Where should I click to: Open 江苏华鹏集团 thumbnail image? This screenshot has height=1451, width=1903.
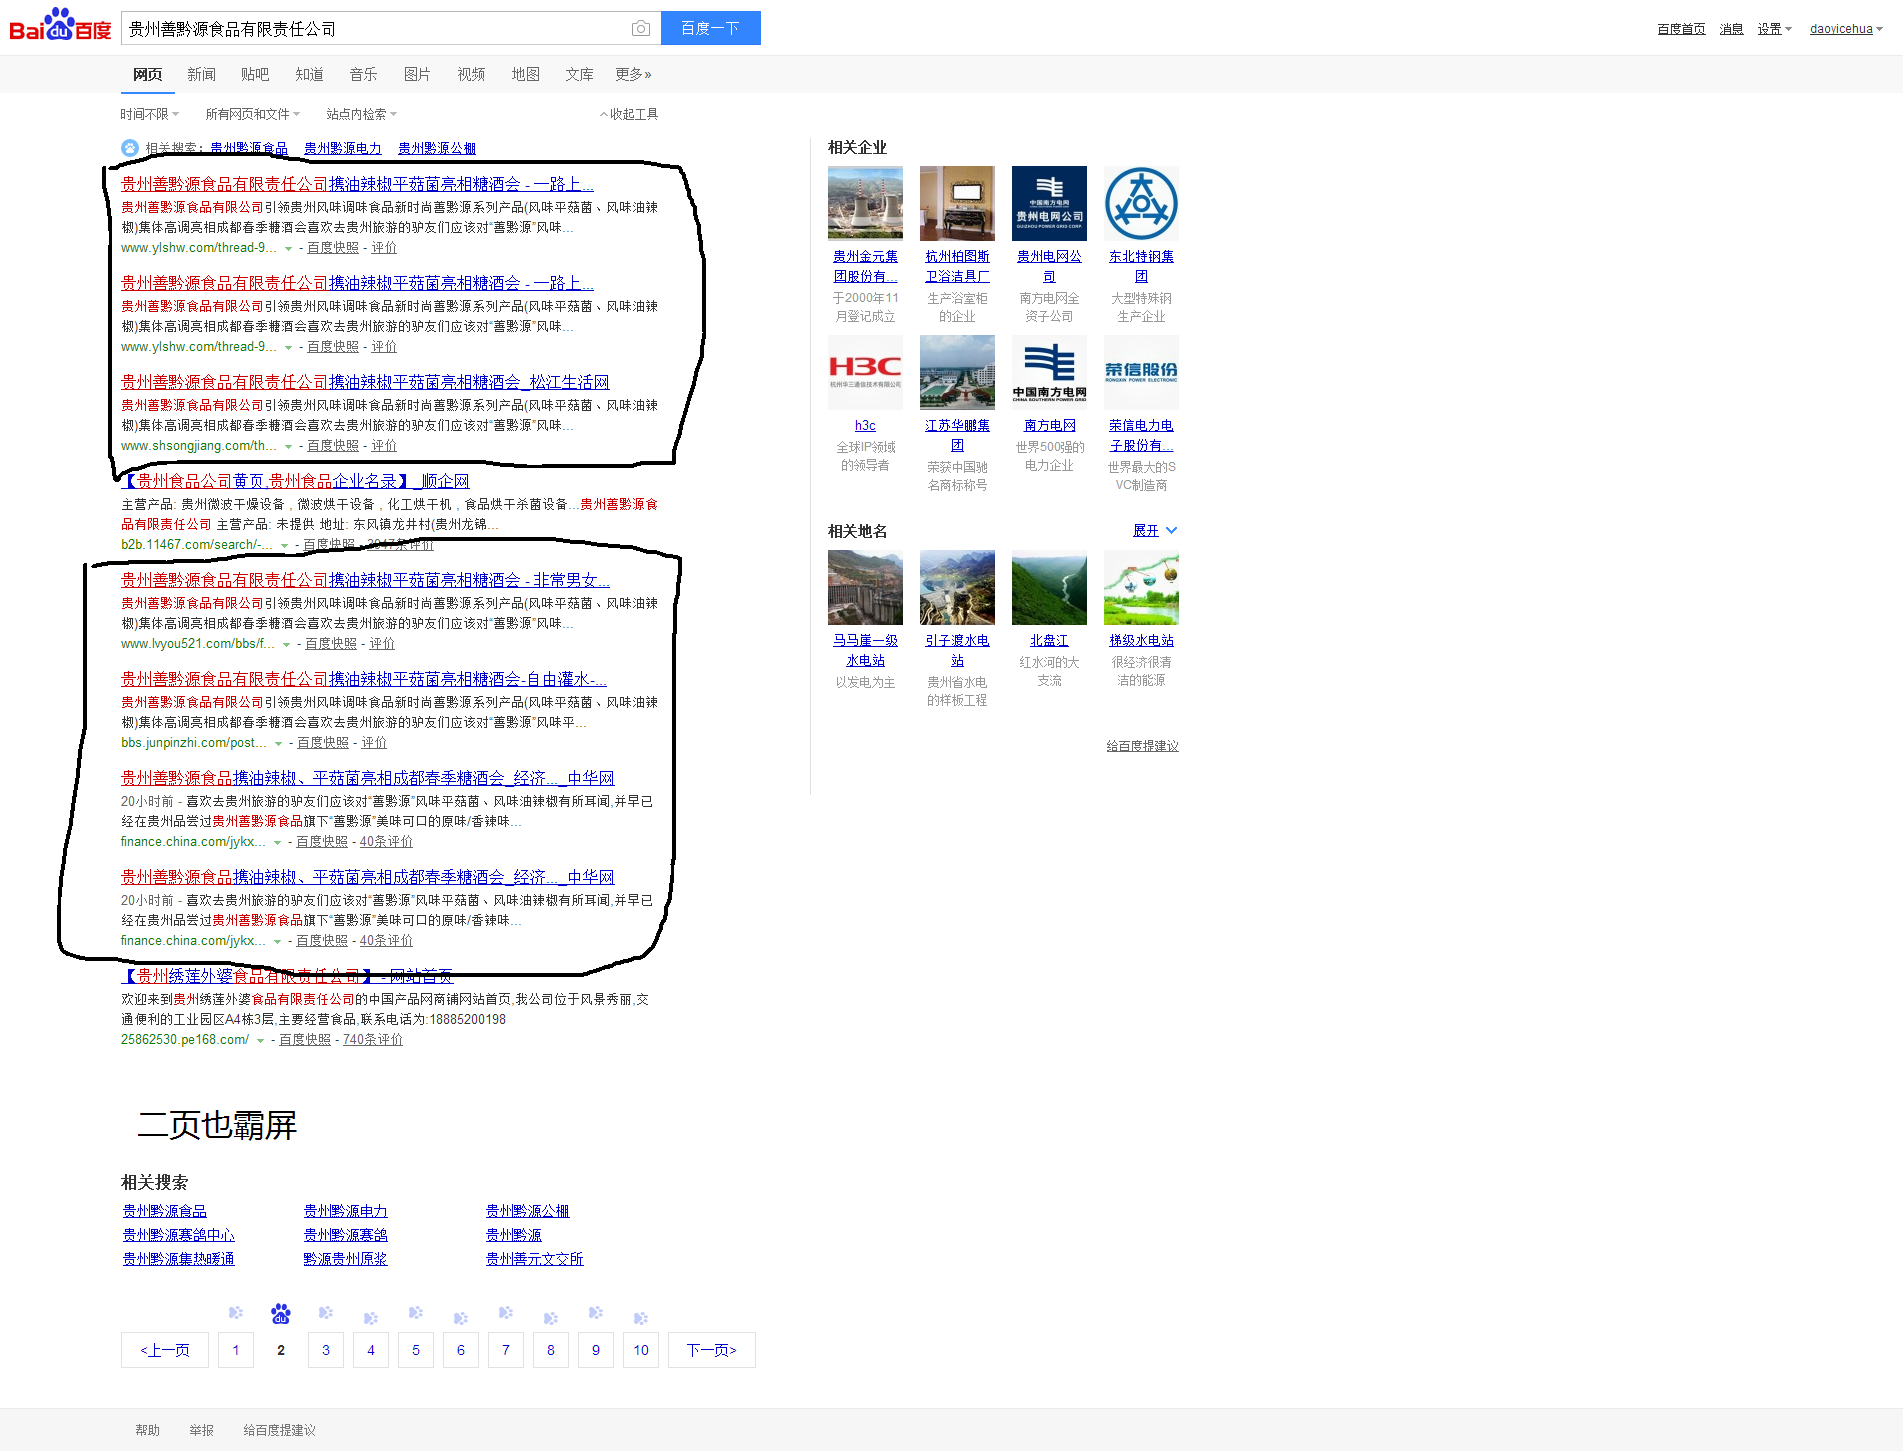[x=957, y=372]
